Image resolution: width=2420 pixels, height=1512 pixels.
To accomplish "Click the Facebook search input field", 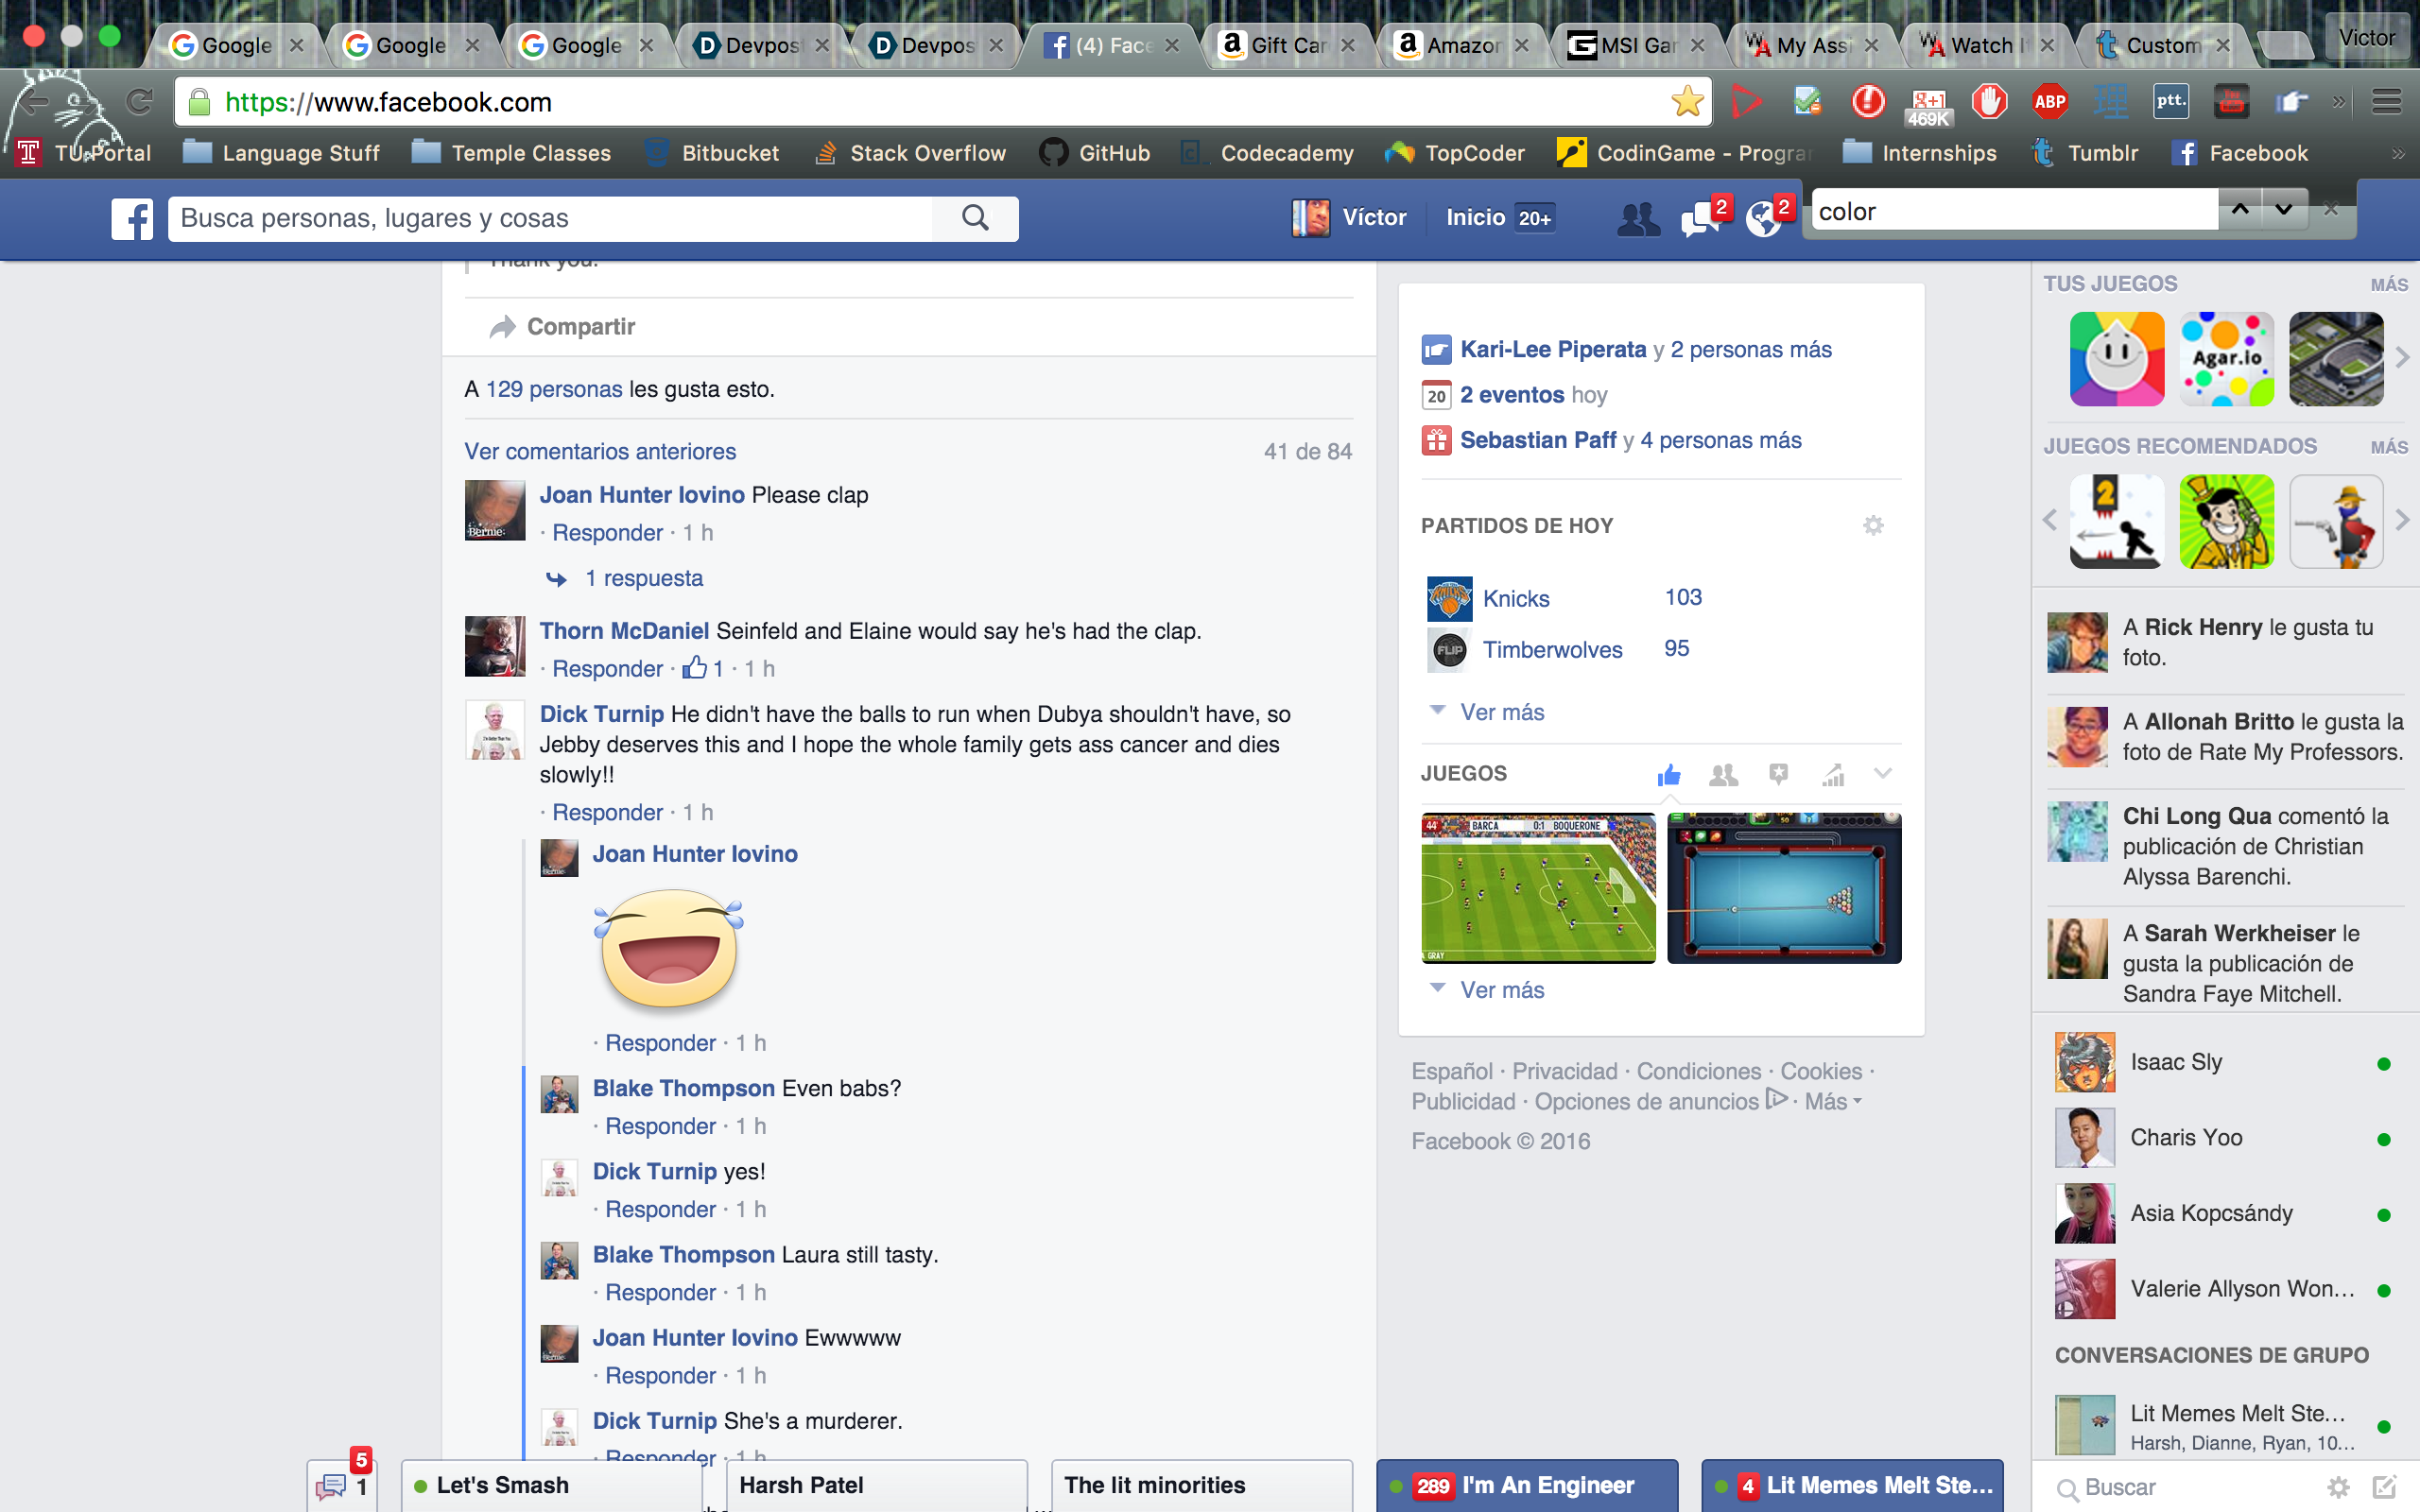I will pos(550,218).
